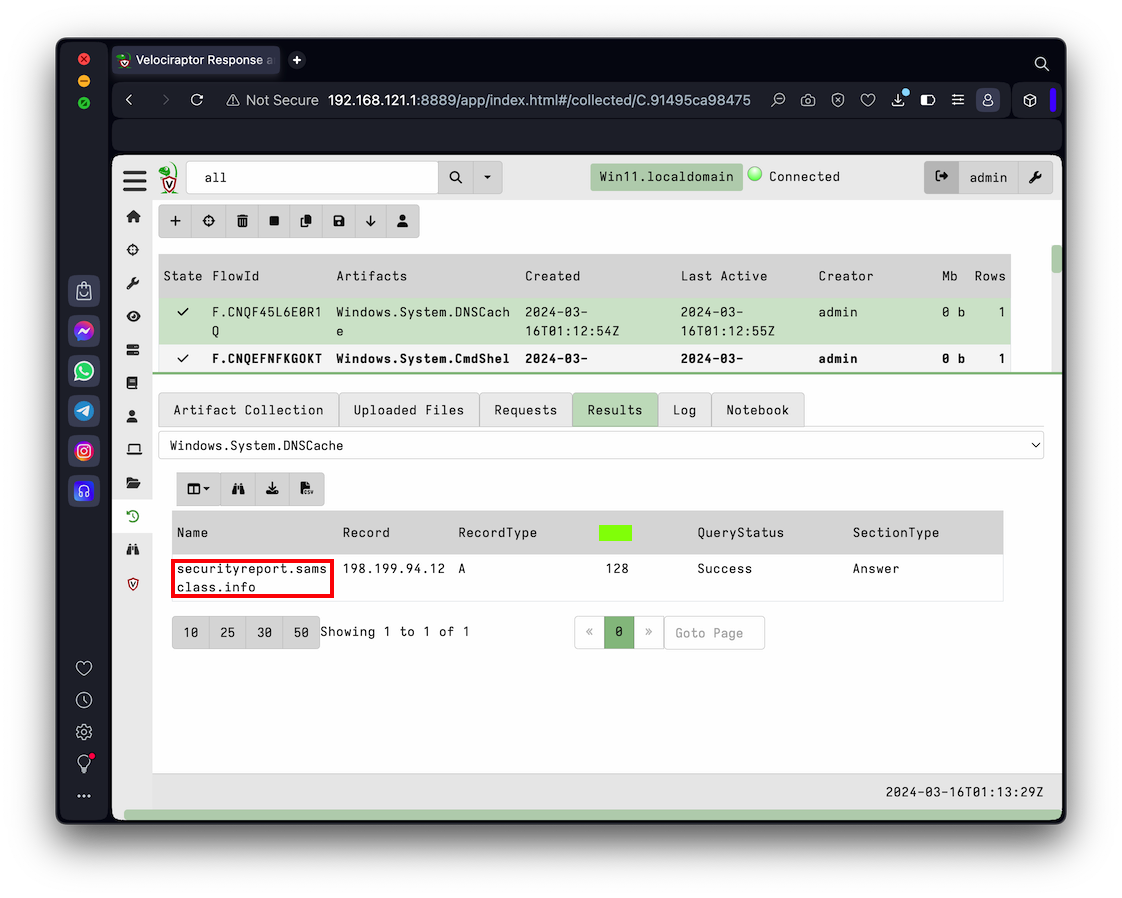The width and height of the screenshot is (1122, 898).
Task: Switch to Log tab
Action: 684,410
